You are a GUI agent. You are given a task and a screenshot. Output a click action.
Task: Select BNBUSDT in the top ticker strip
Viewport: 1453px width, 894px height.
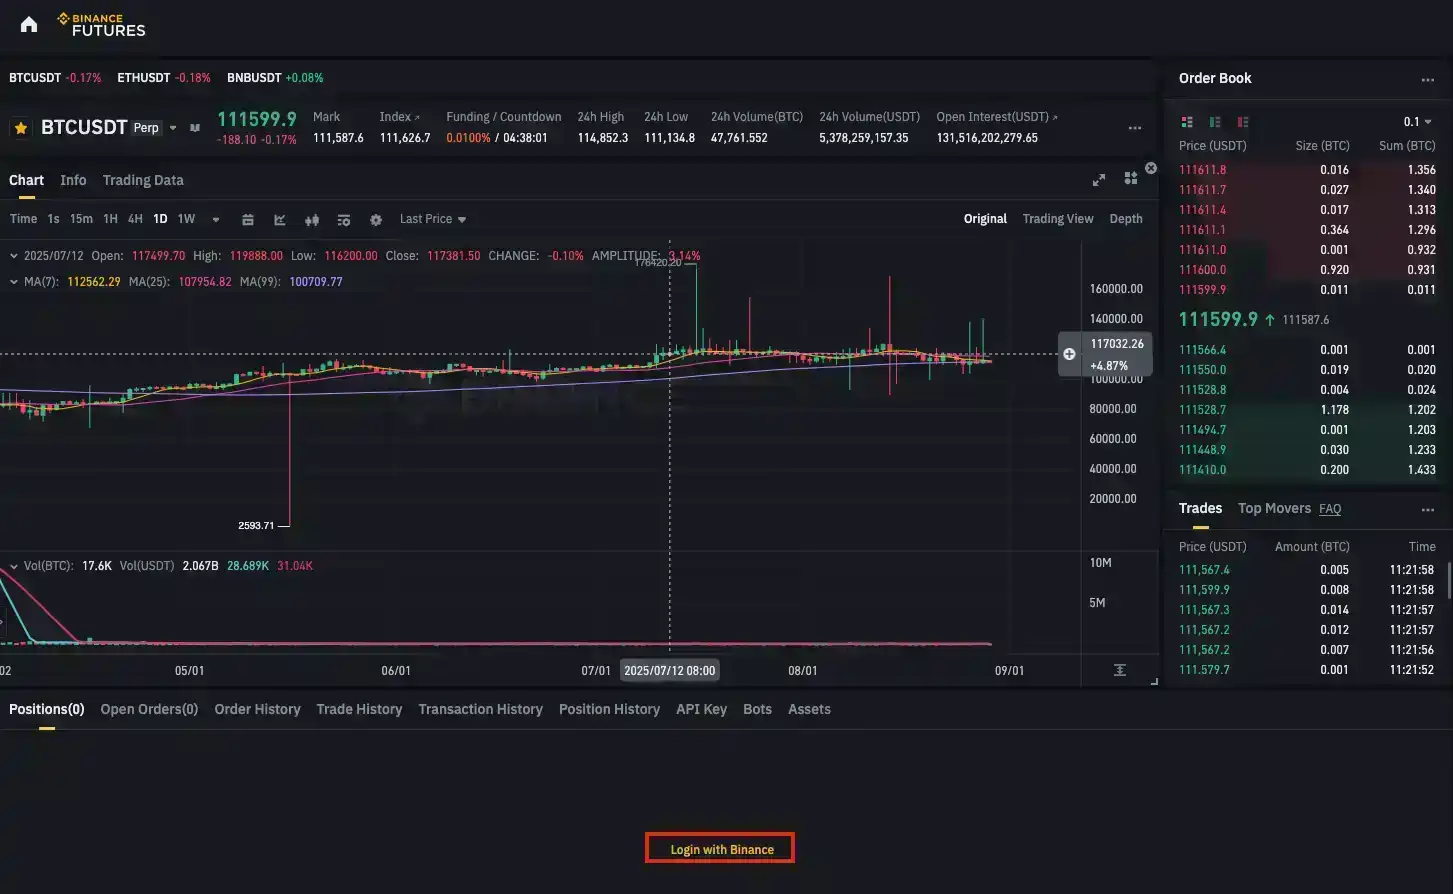275,77
